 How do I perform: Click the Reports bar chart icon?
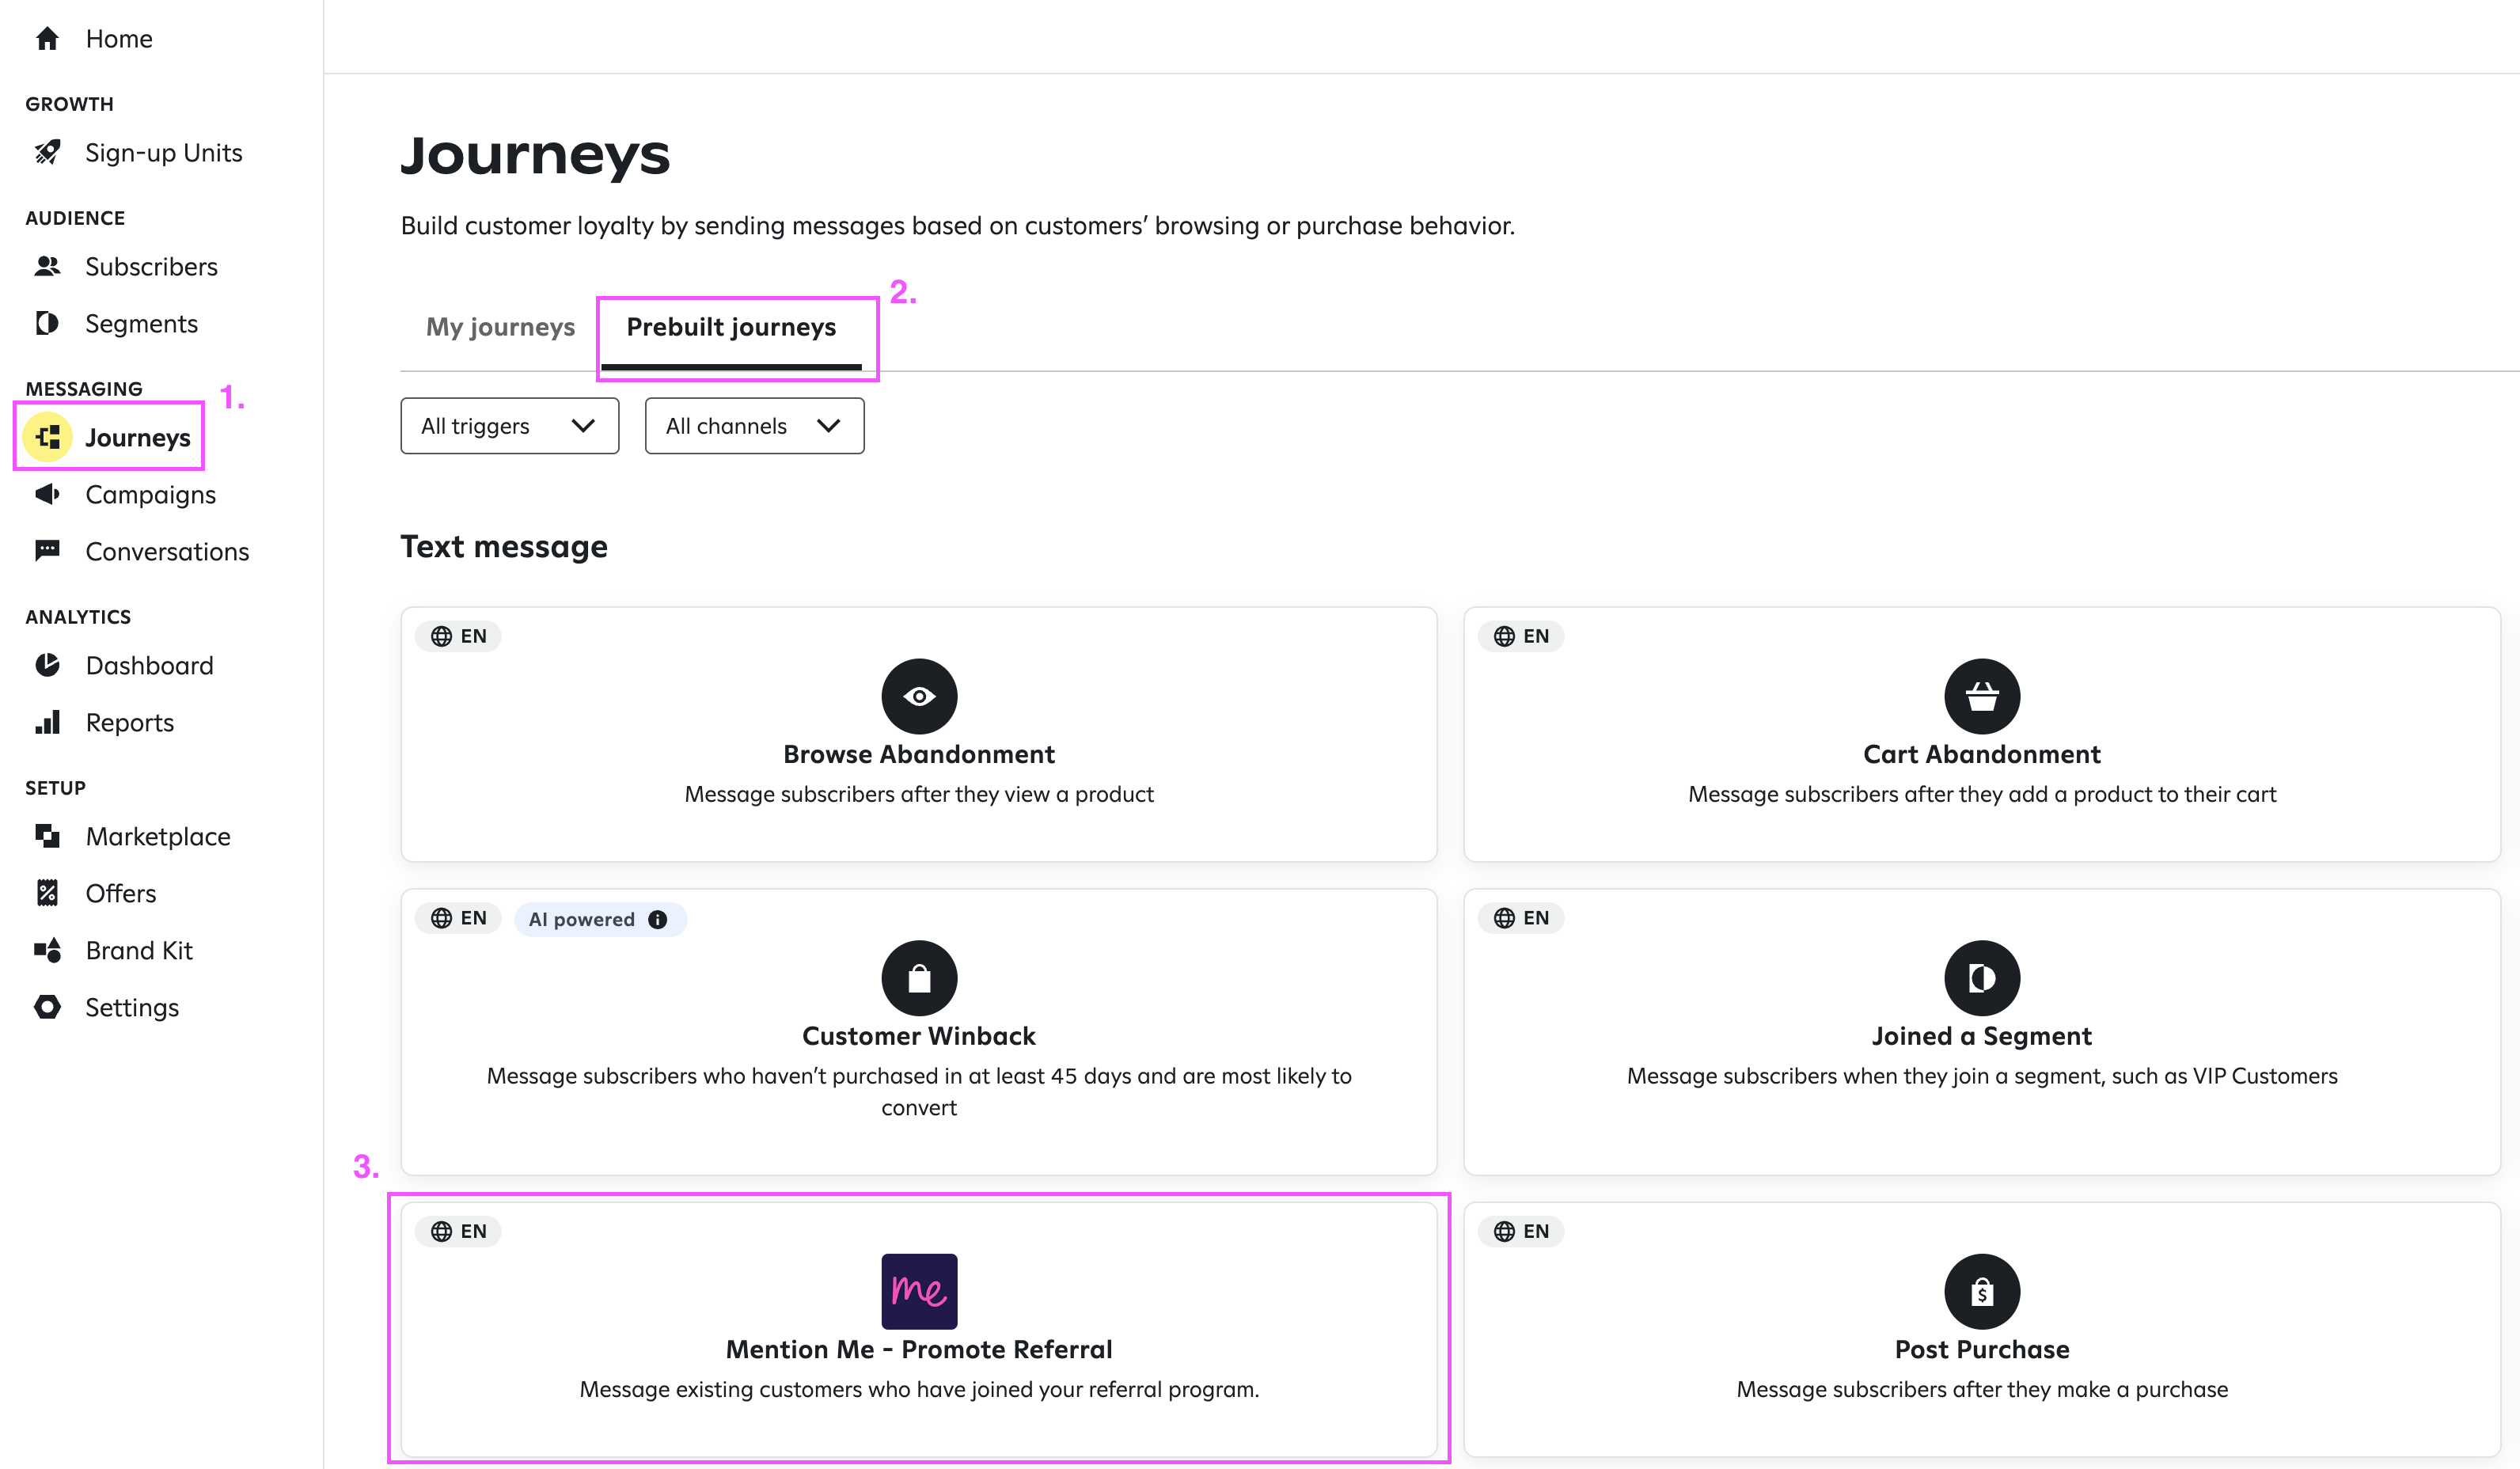[x=47, y=722]
